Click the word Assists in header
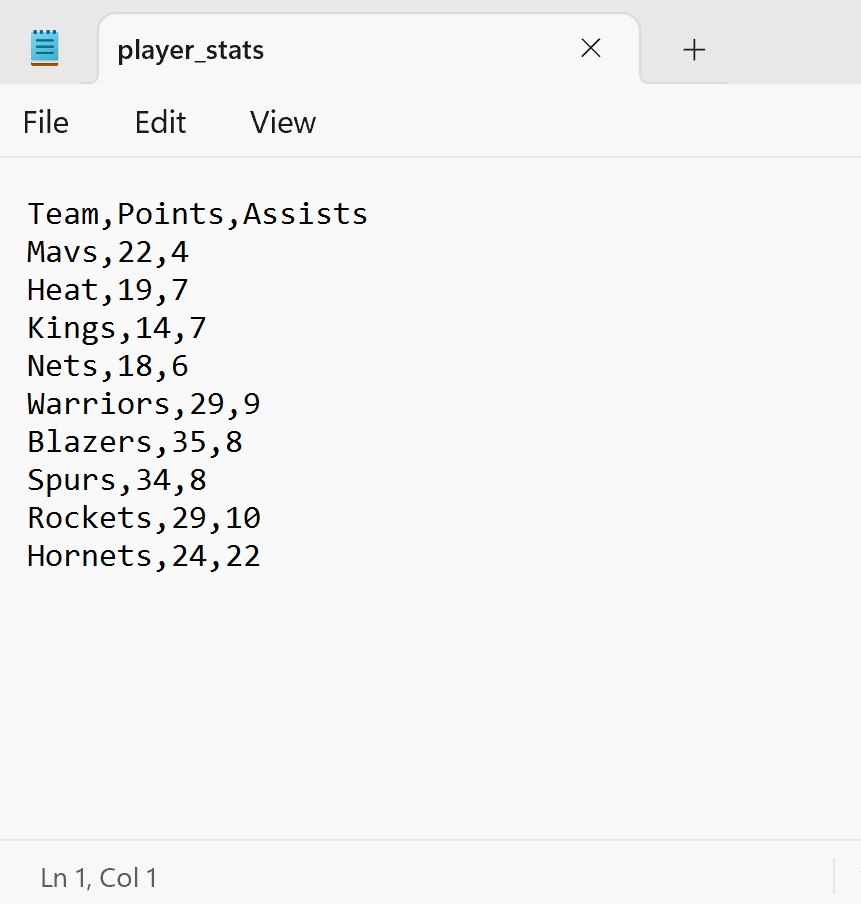861x904 pixels. 305,214
